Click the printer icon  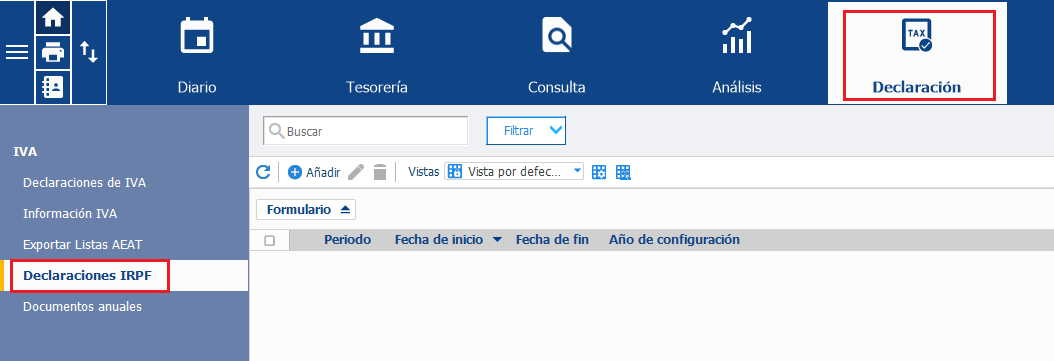pos(52,52)
